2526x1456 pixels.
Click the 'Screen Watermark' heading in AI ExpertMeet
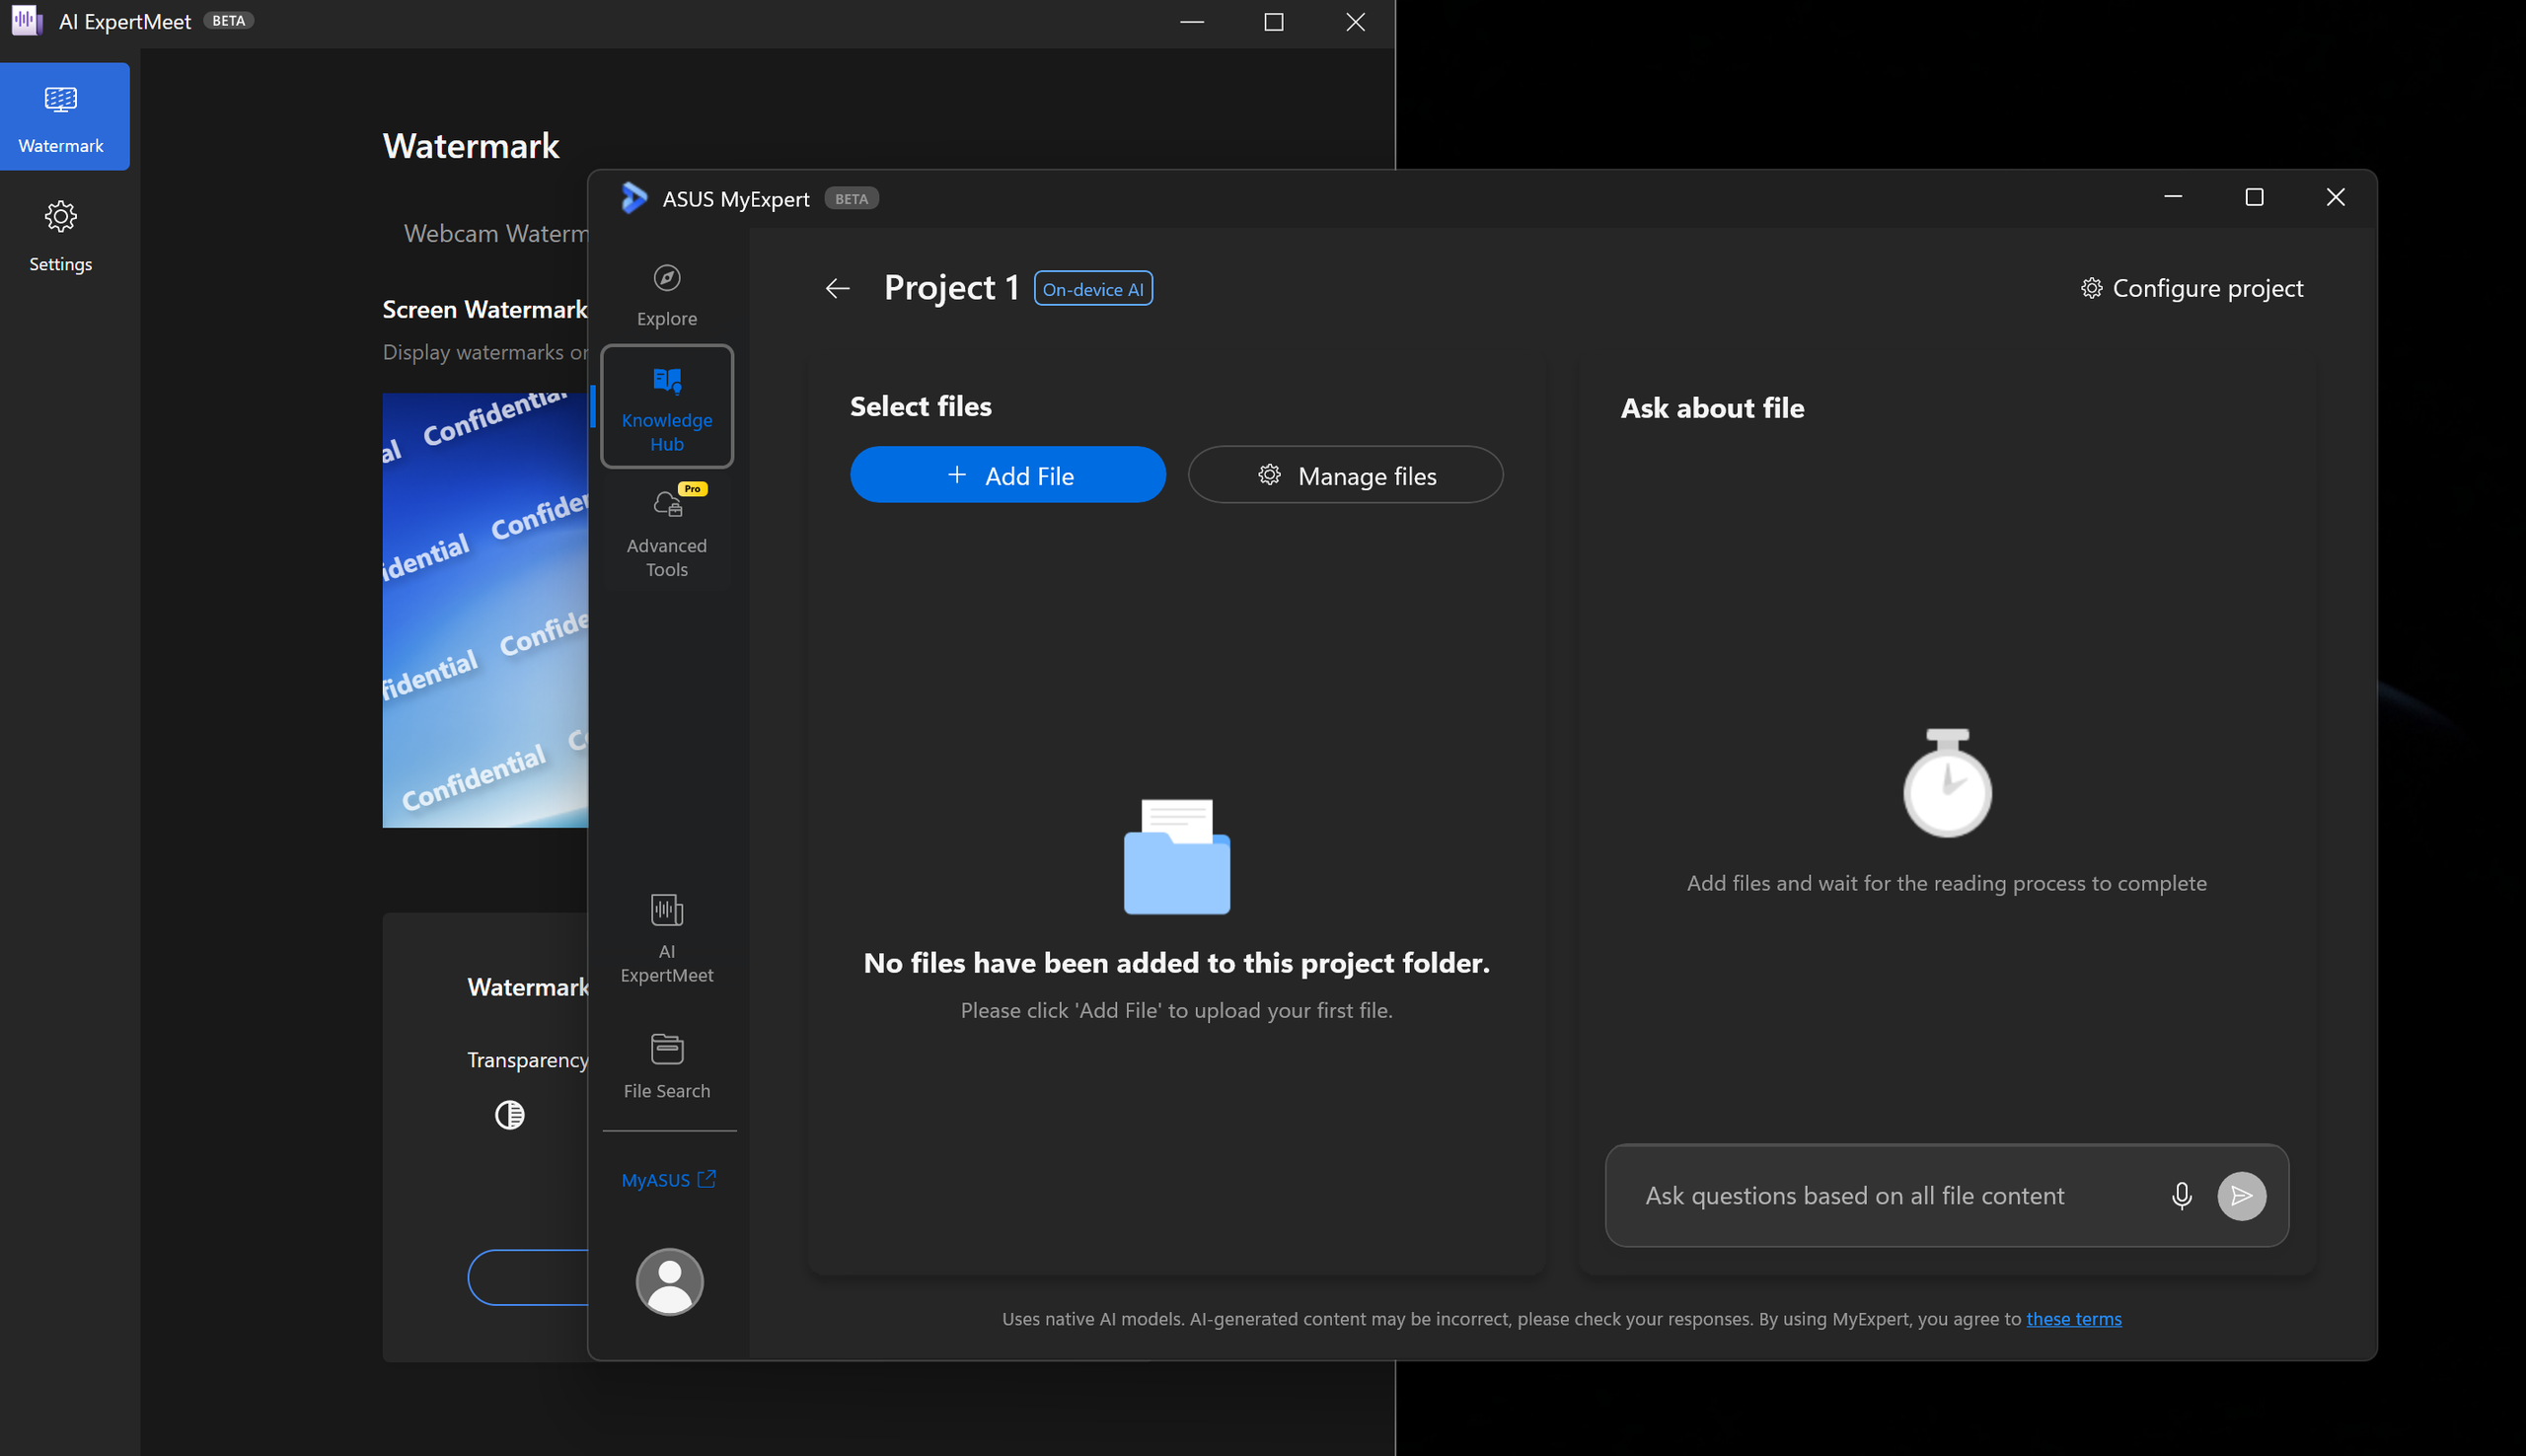[485, 310]
